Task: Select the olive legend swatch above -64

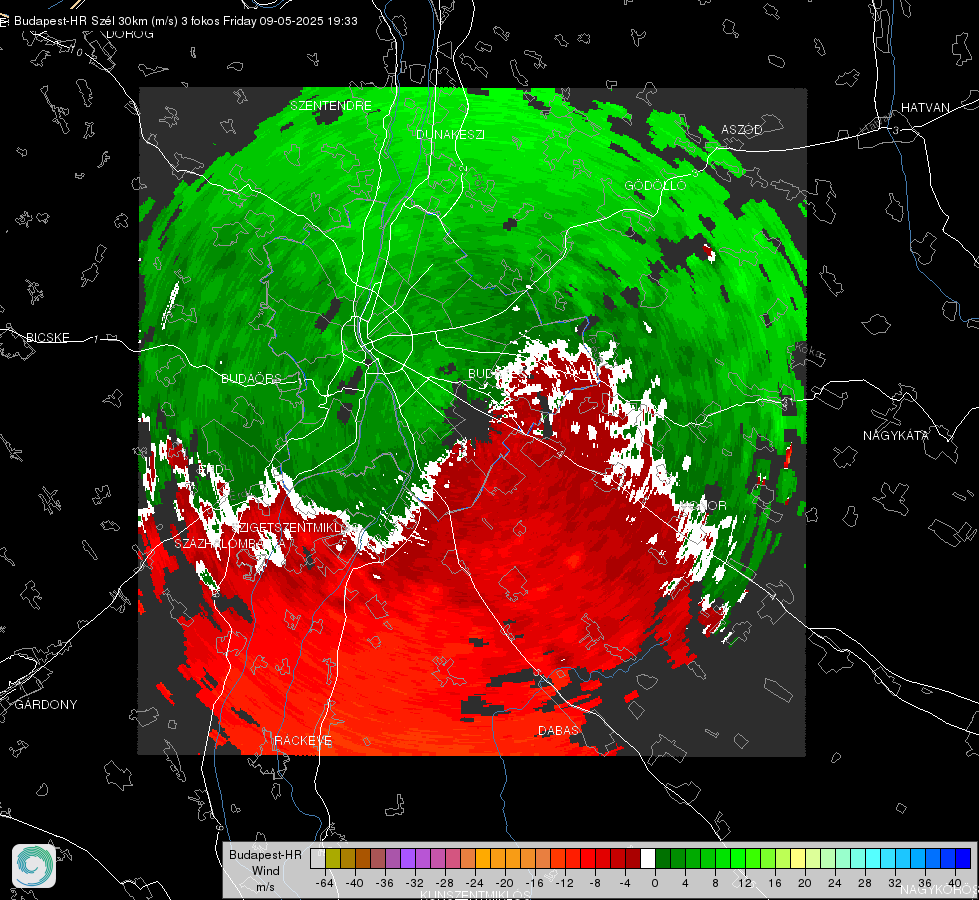Action: (x=333, y=859)
